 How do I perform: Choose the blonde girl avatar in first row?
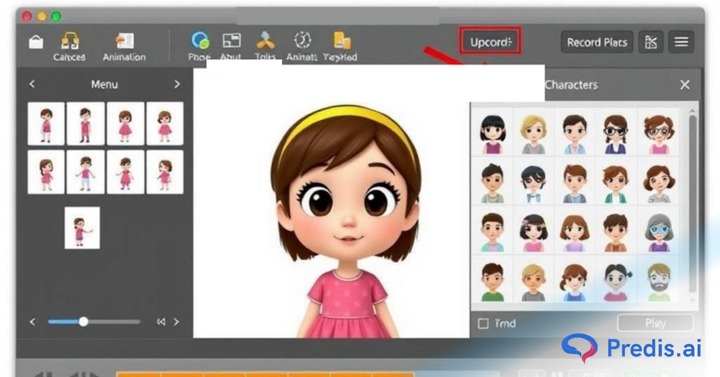coord(533,134)
